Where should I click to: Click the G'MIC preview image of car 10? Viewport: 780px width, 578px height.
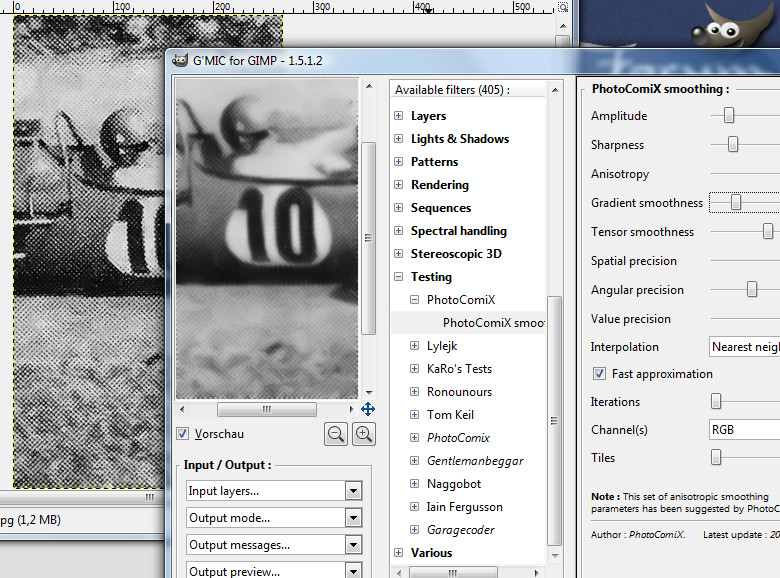coord(267,239)
